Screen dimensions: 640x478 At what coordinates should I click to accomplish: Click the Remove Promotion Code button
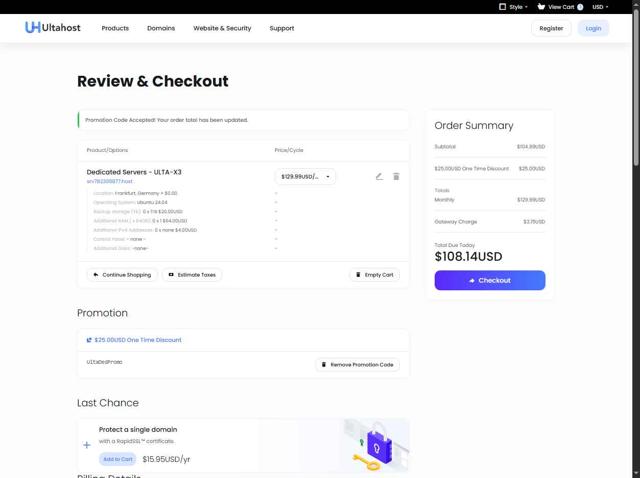[358, 365]
